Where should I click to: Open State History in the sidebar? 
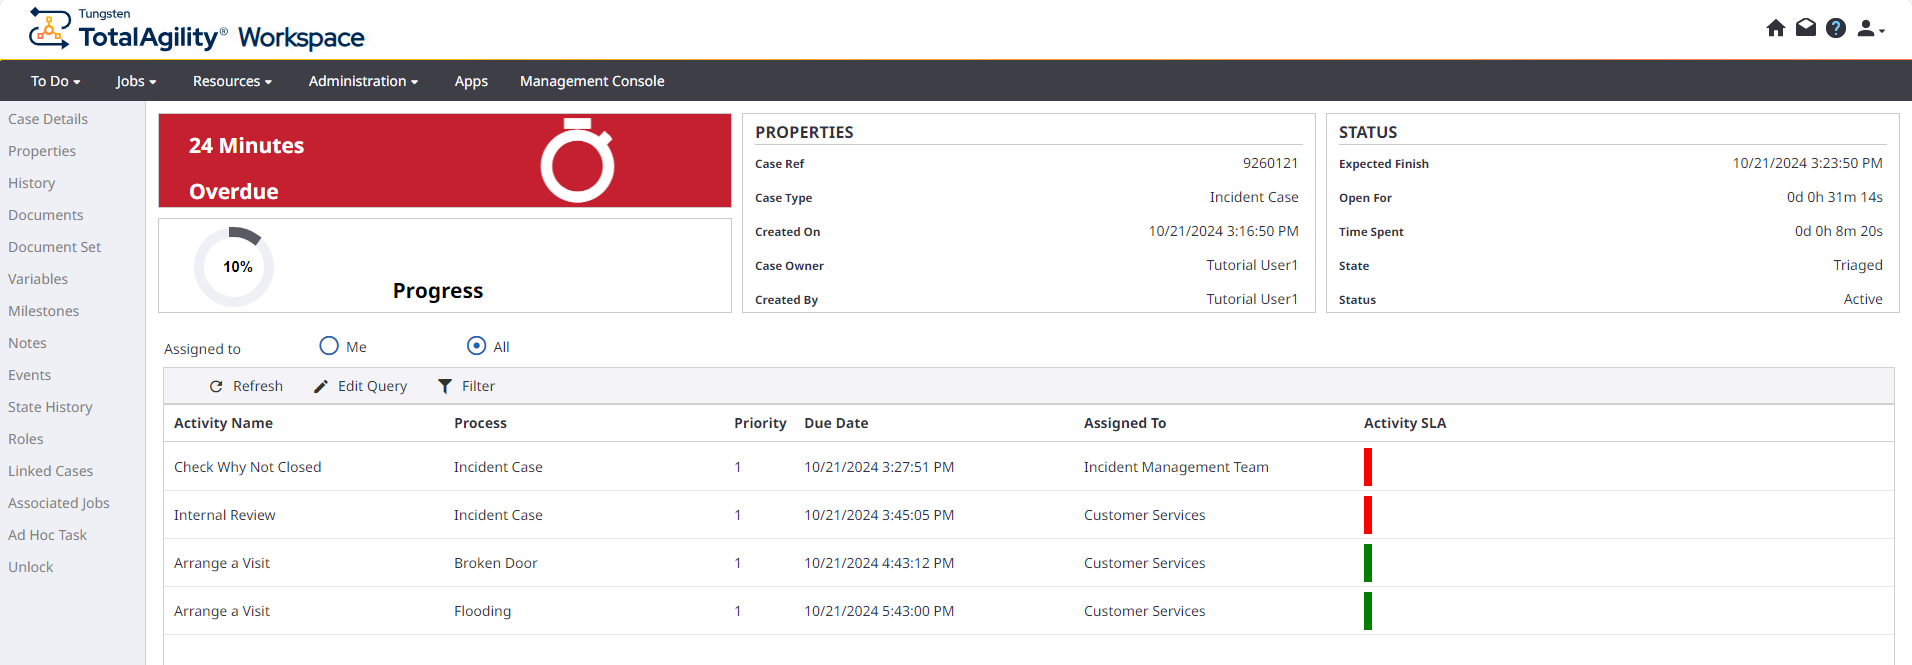pyautogui.click(x=50, y=407)
